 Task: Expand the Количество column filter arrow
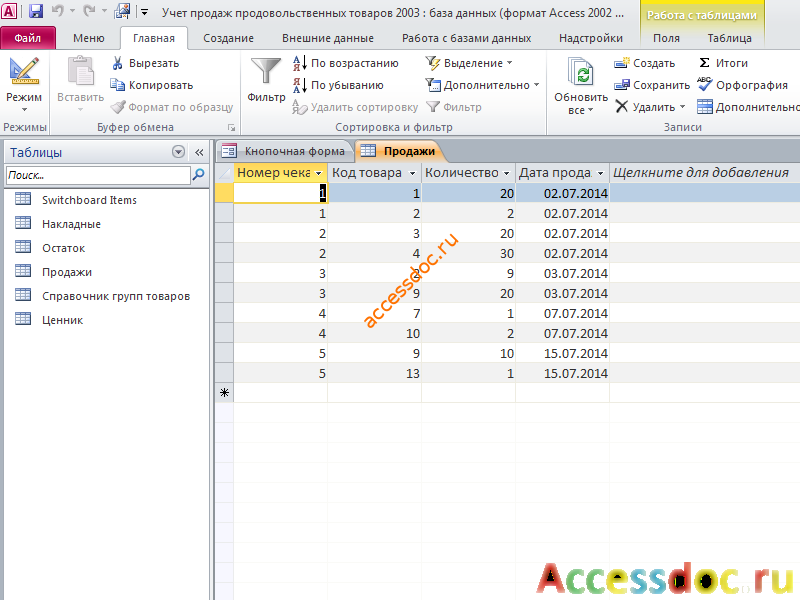click(506, 173)
